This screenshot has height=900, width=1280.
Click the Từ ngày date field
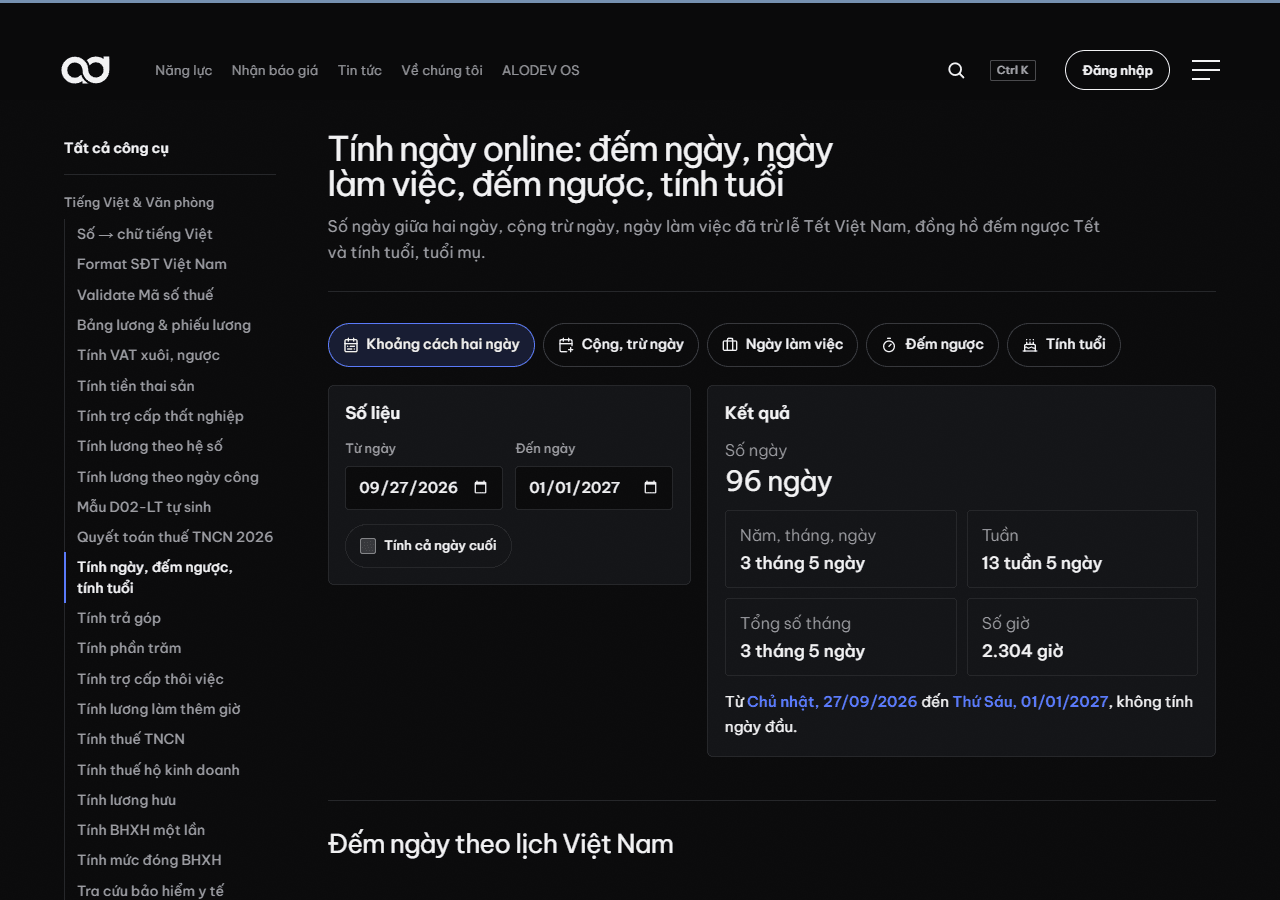click(424, 488)
